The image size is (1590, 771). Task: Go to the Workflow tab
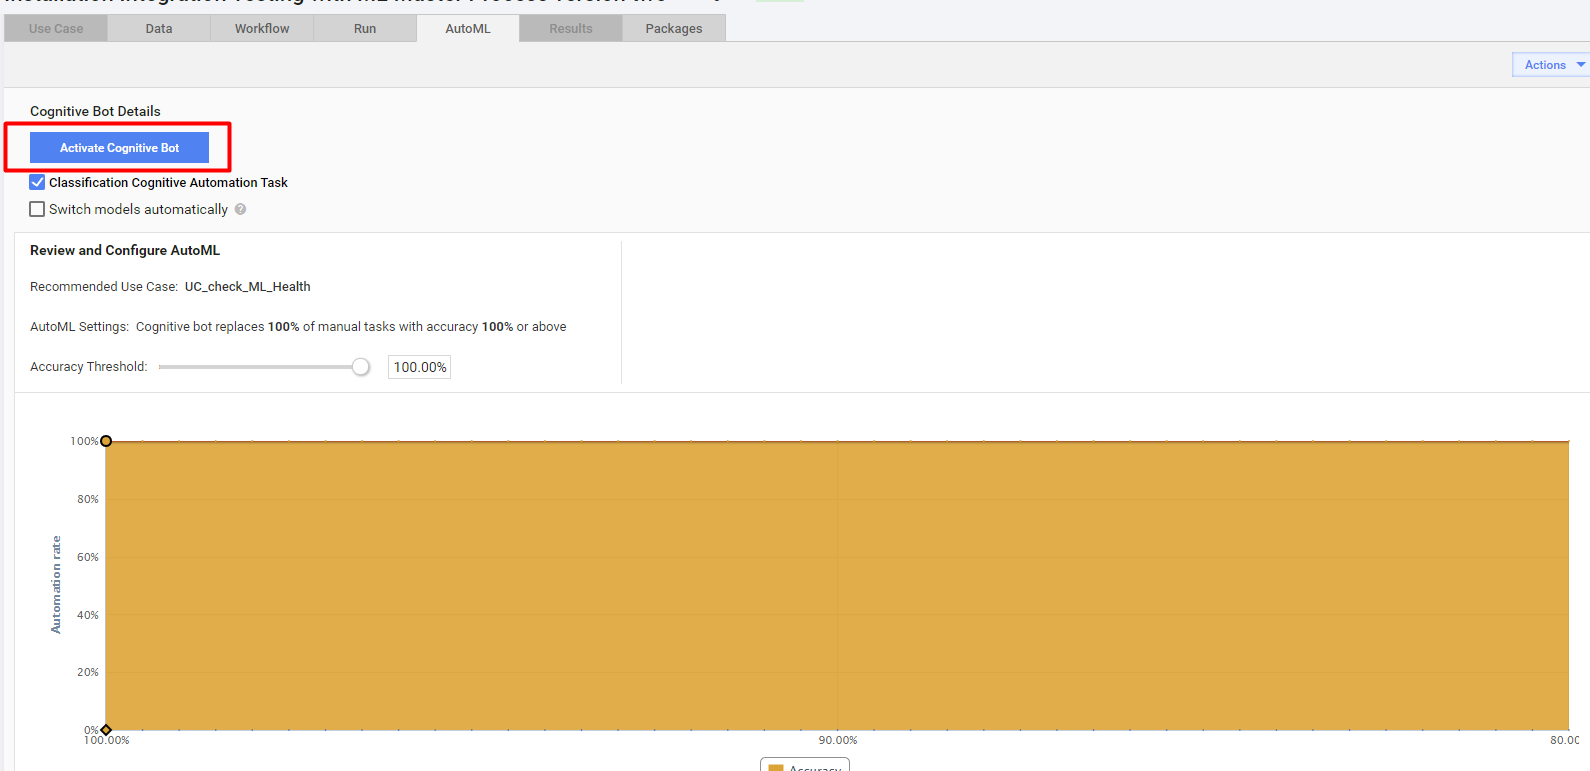click(262, 29)
